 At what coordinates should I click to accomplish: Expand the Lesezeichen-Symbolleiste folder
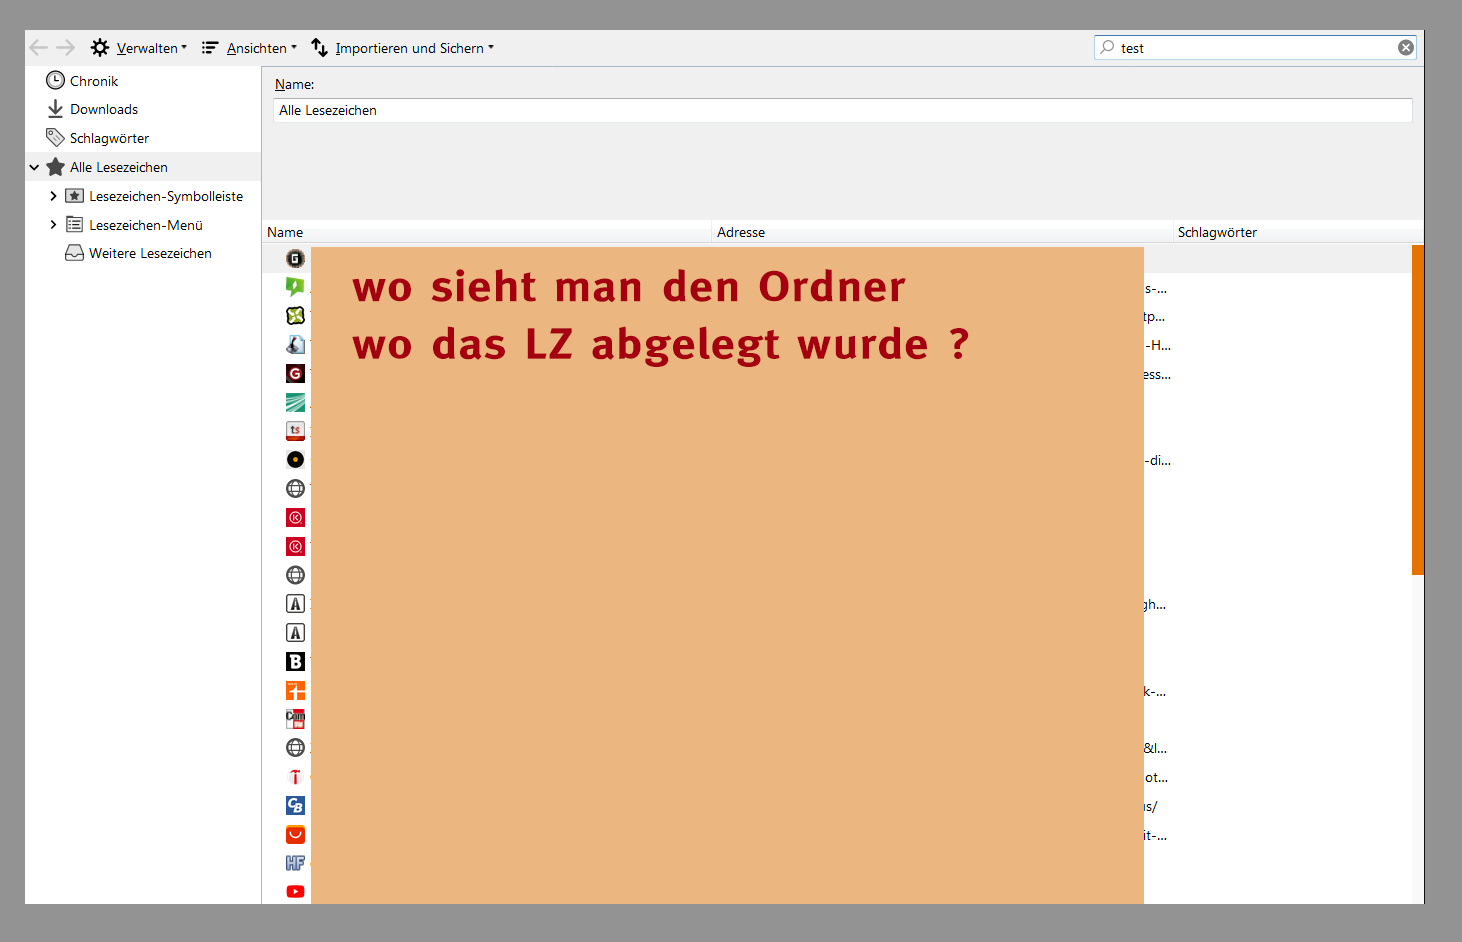point(54,196)
